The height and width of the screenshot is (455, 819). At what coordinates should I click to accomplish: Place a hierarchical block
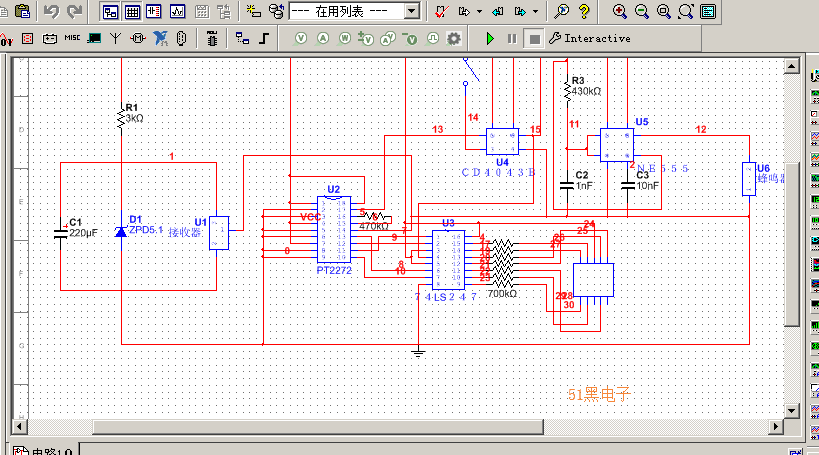coord(242,38)
